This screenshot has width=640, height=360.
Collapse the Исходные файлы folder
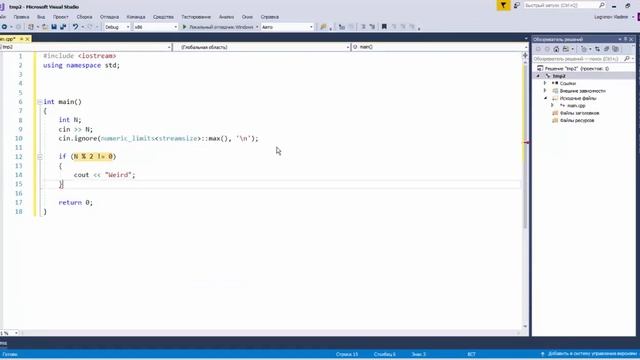tap(545, 98)
